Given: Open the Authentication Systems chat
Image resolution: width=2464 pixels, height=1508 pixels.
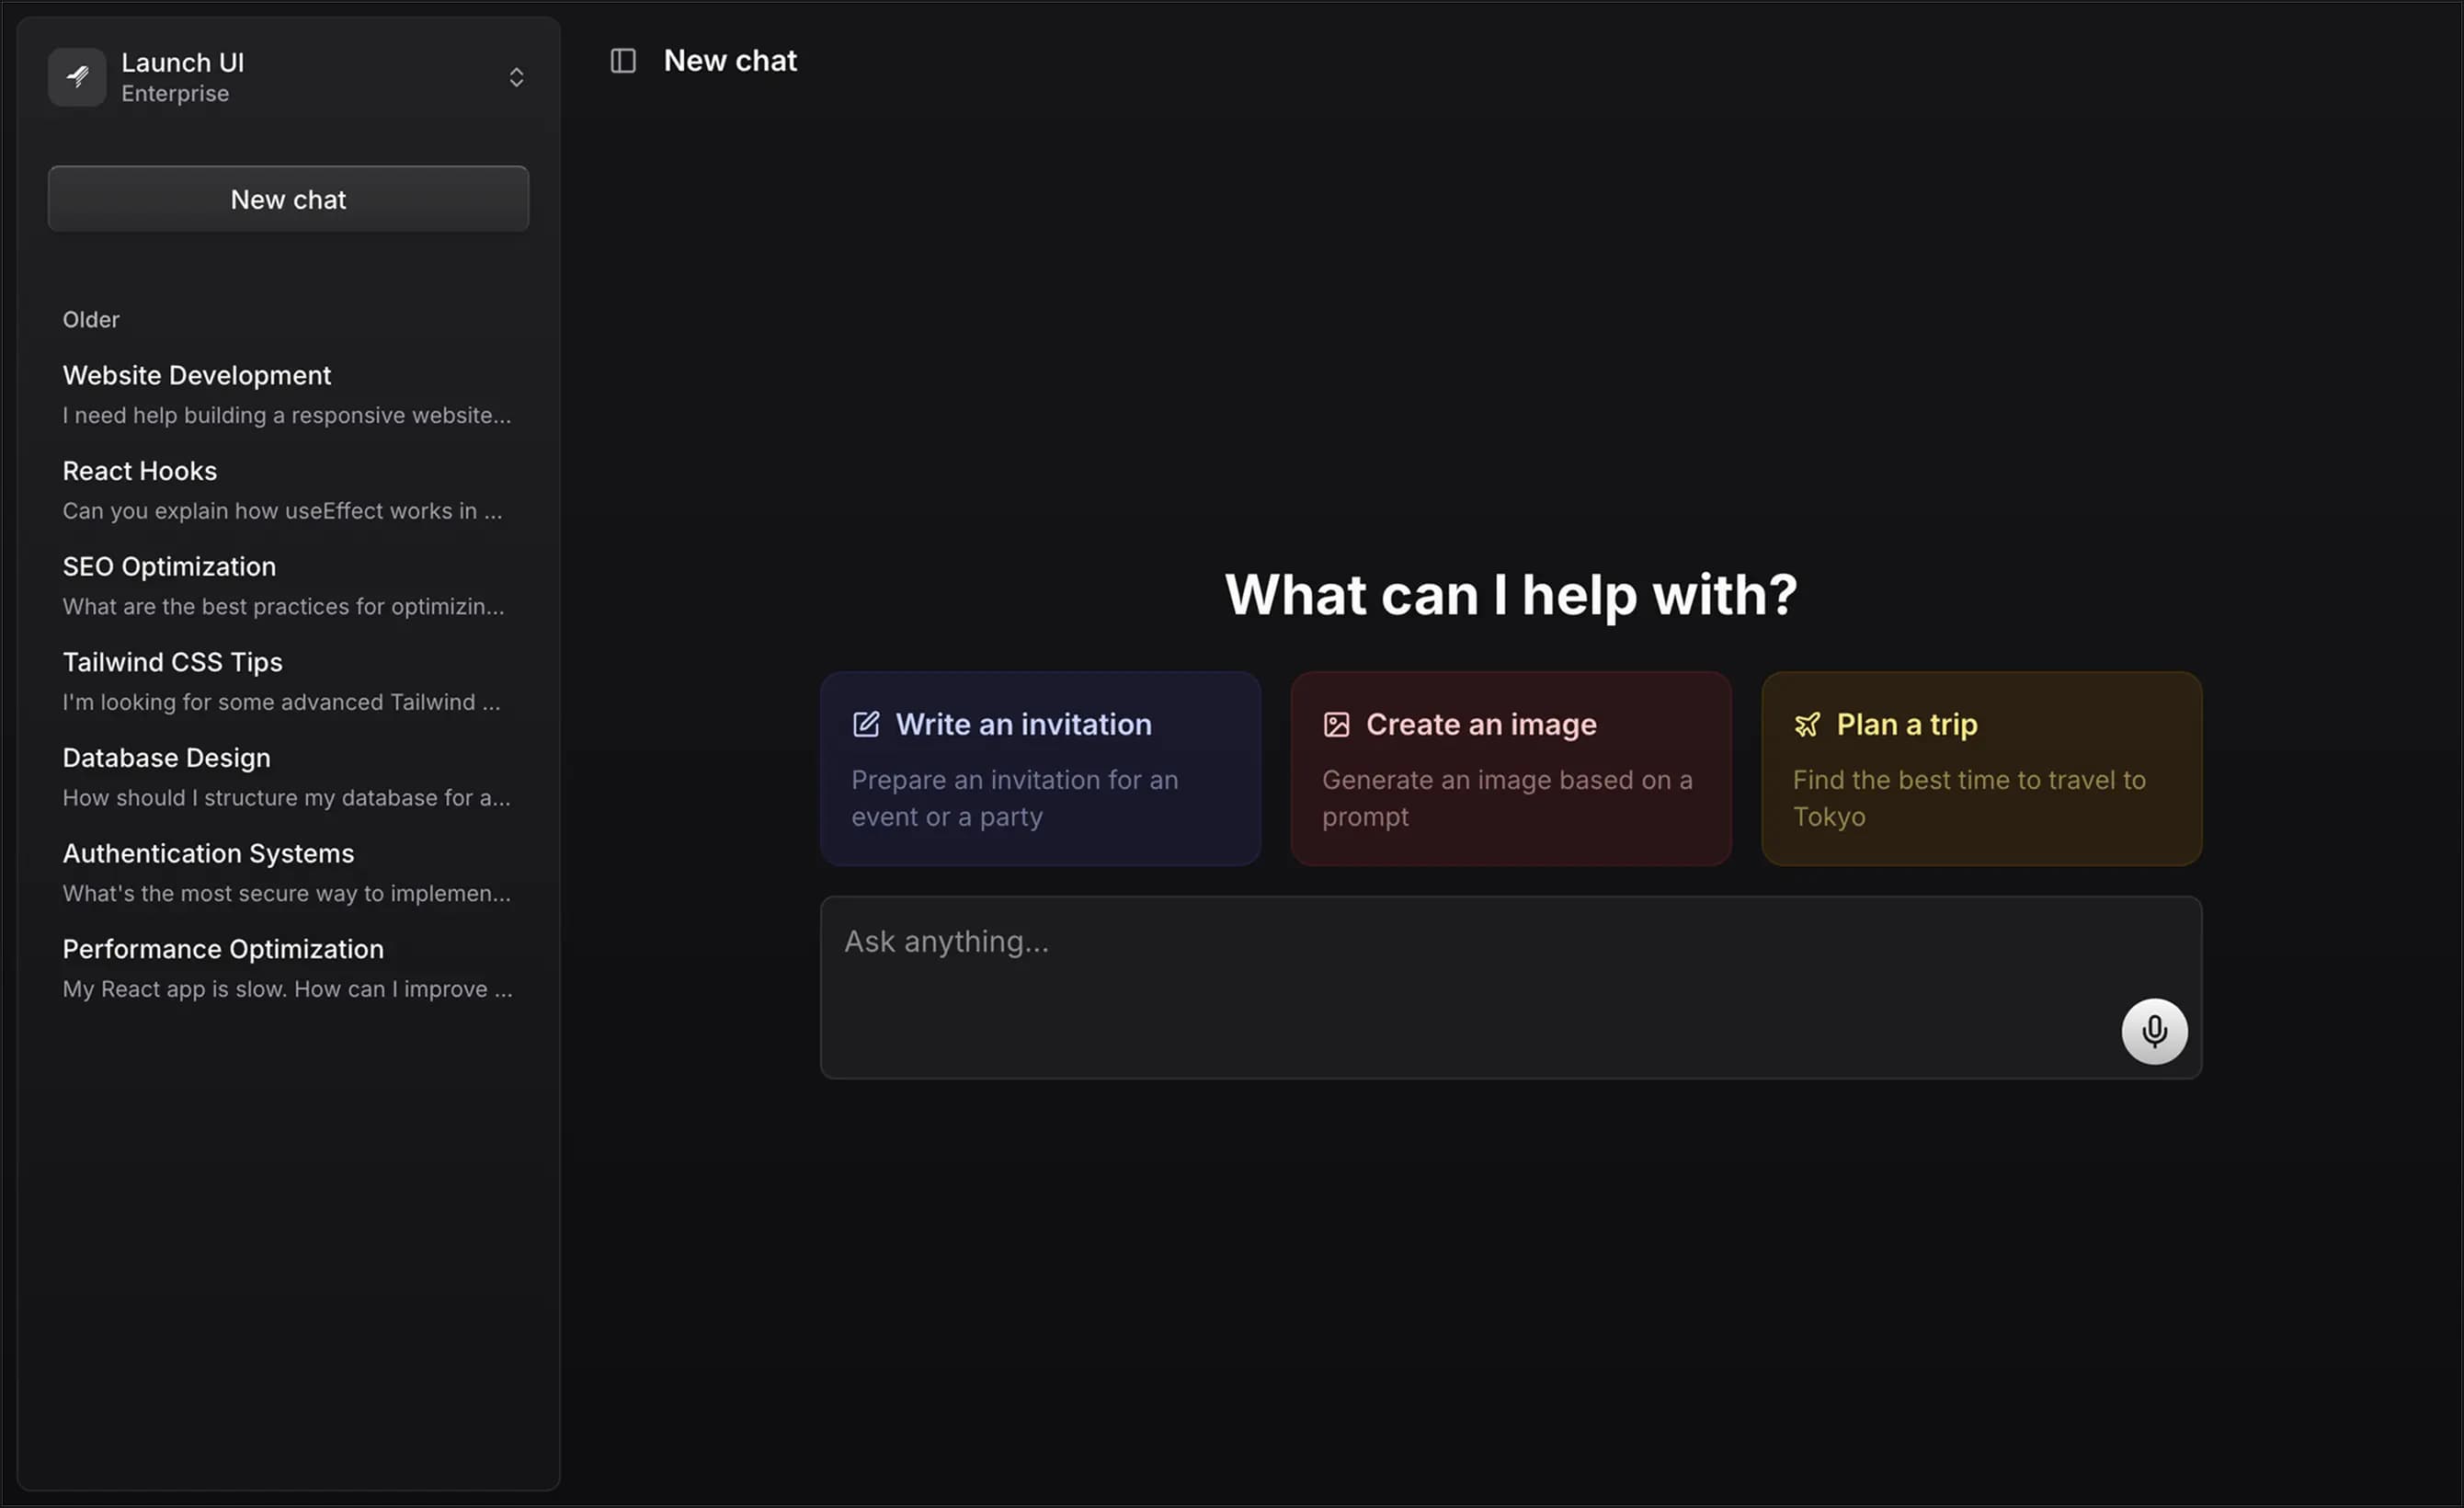Looking at the screenshot, I should pyautogui.click(x=288, y=872).
